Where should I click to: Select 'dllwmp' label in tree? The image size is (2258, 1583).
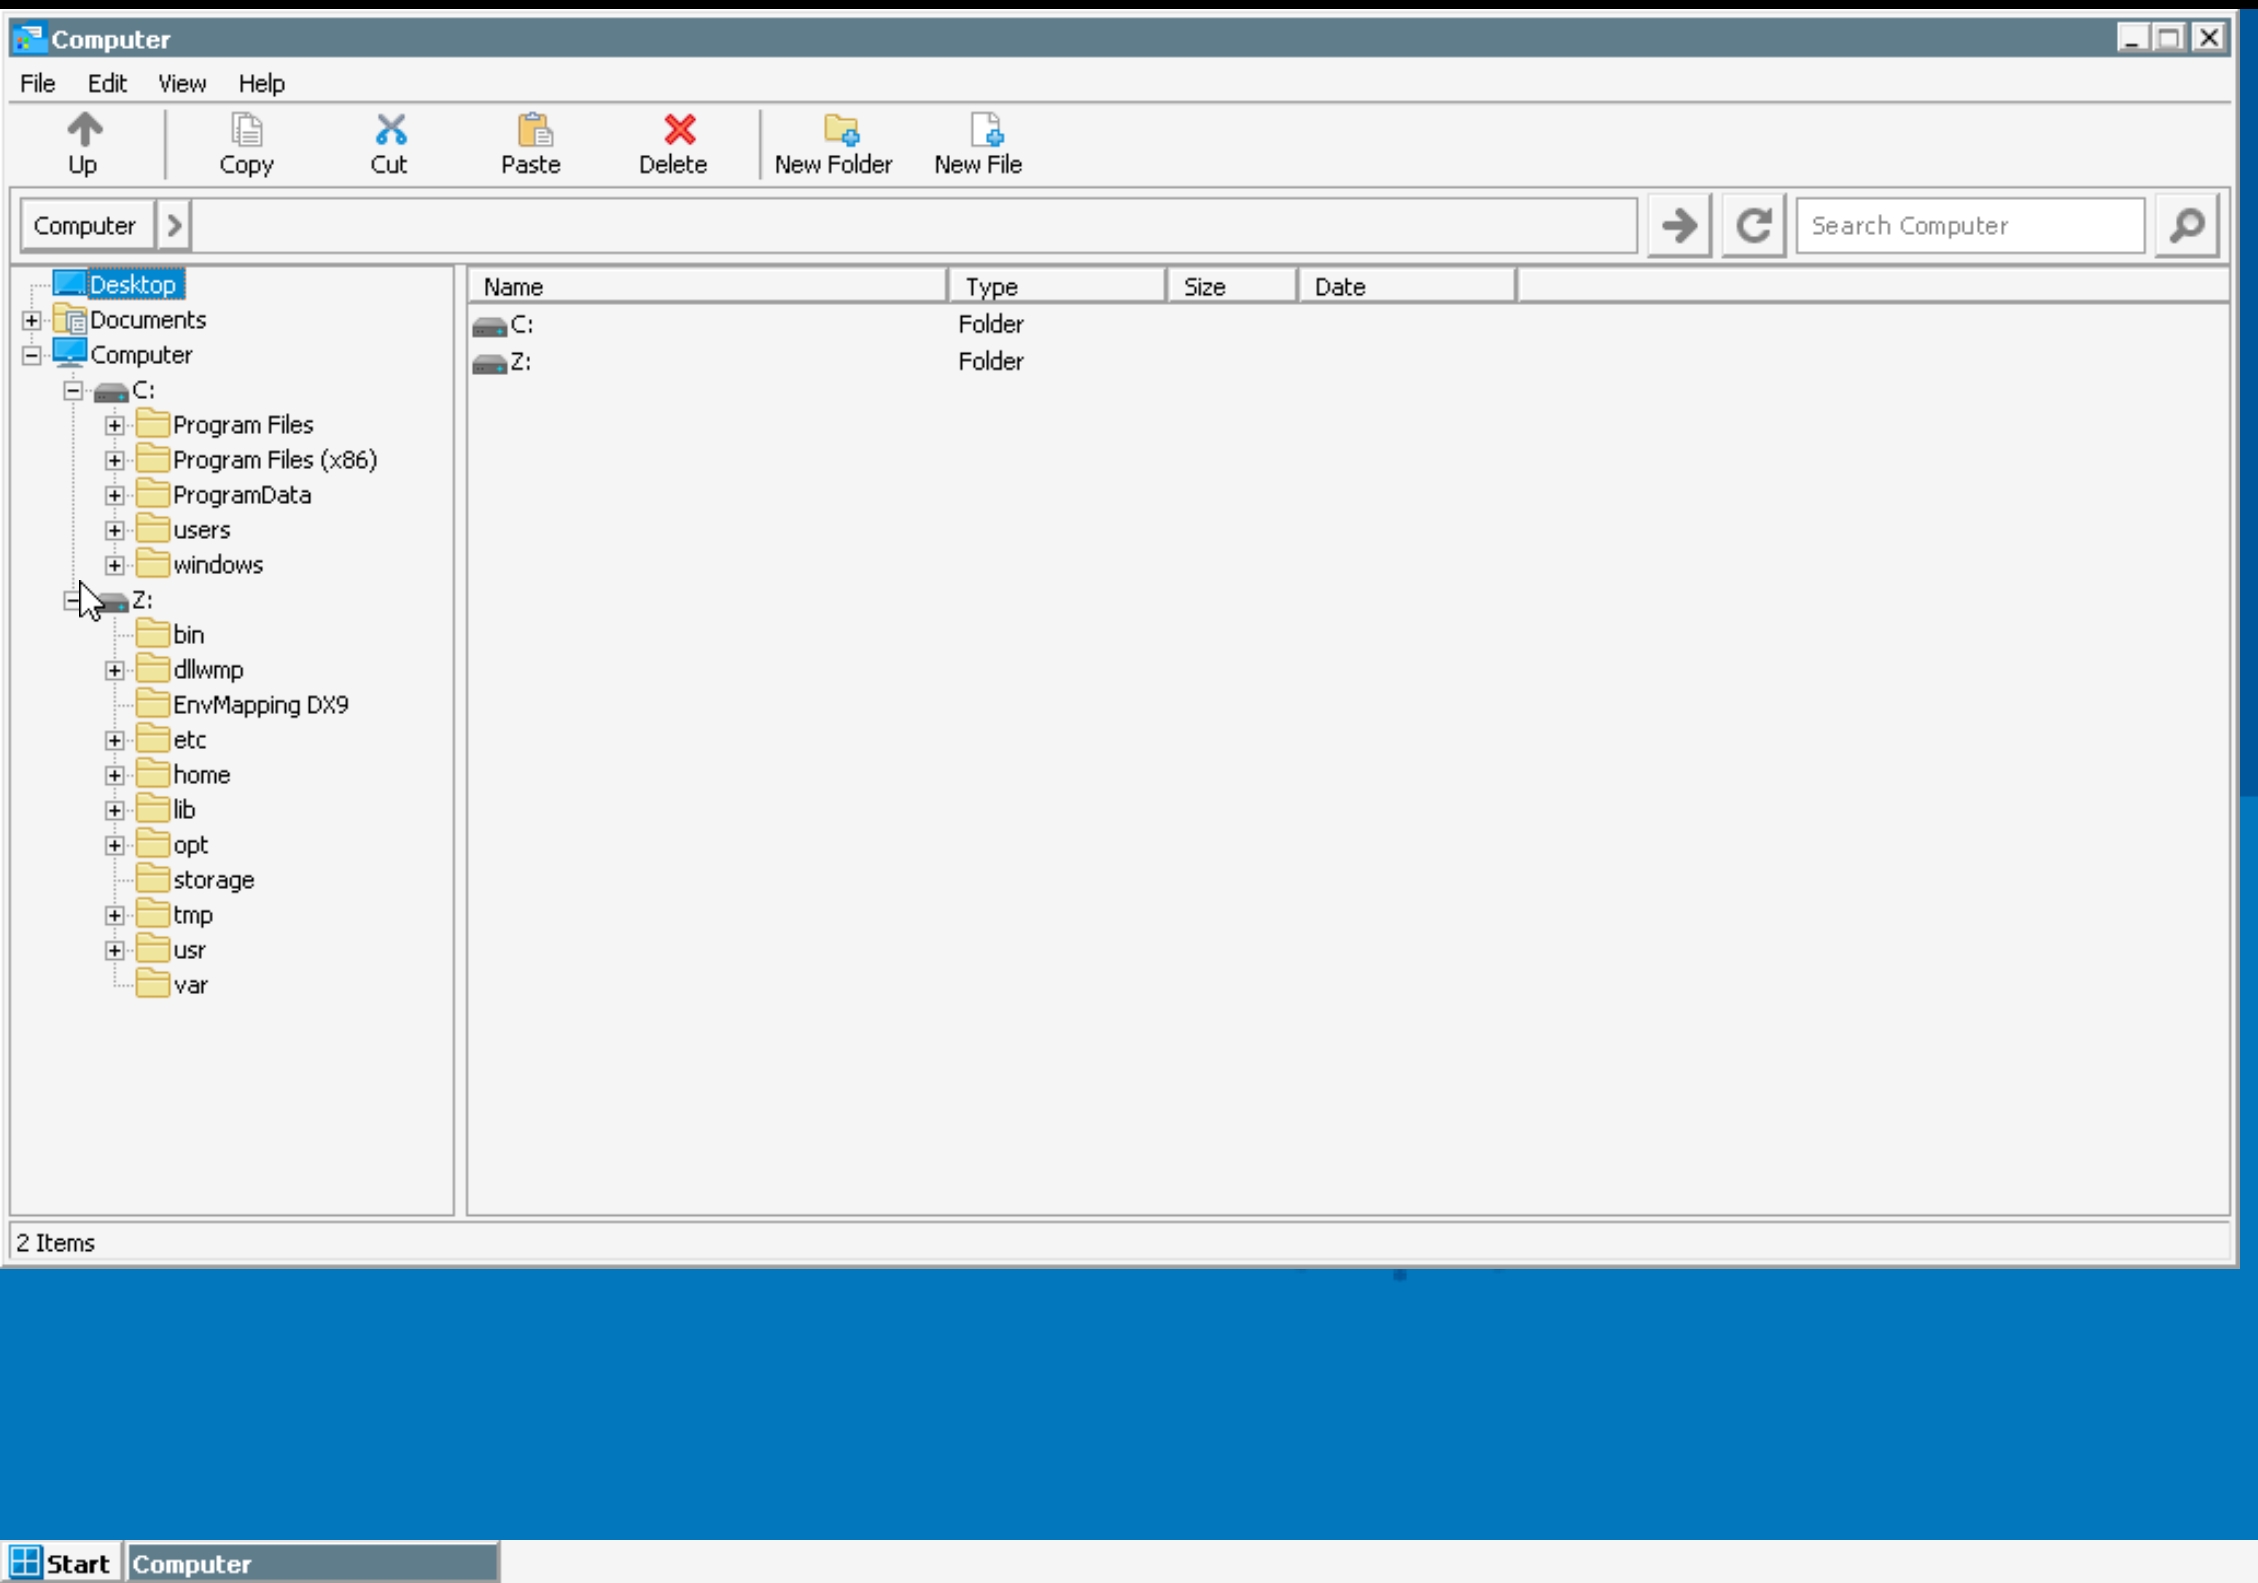[208, 670]
